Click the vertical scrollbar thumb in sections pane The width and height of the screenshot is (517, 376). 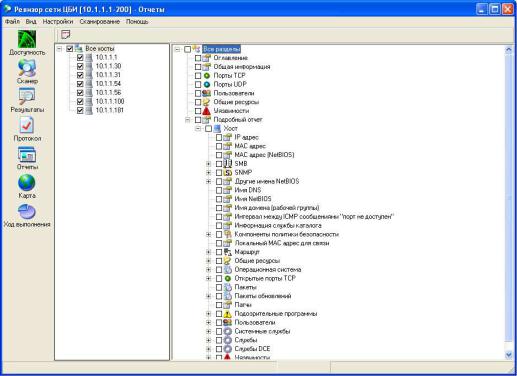tap(509, 198)
